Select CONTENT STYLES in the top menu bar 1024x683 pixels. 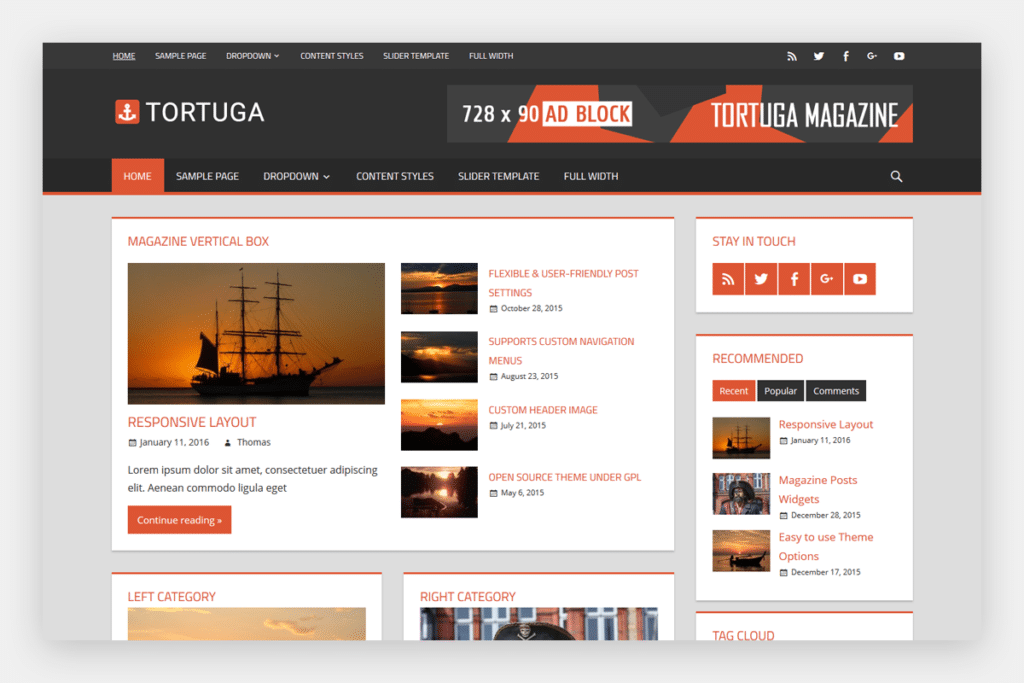pos(331,56)
